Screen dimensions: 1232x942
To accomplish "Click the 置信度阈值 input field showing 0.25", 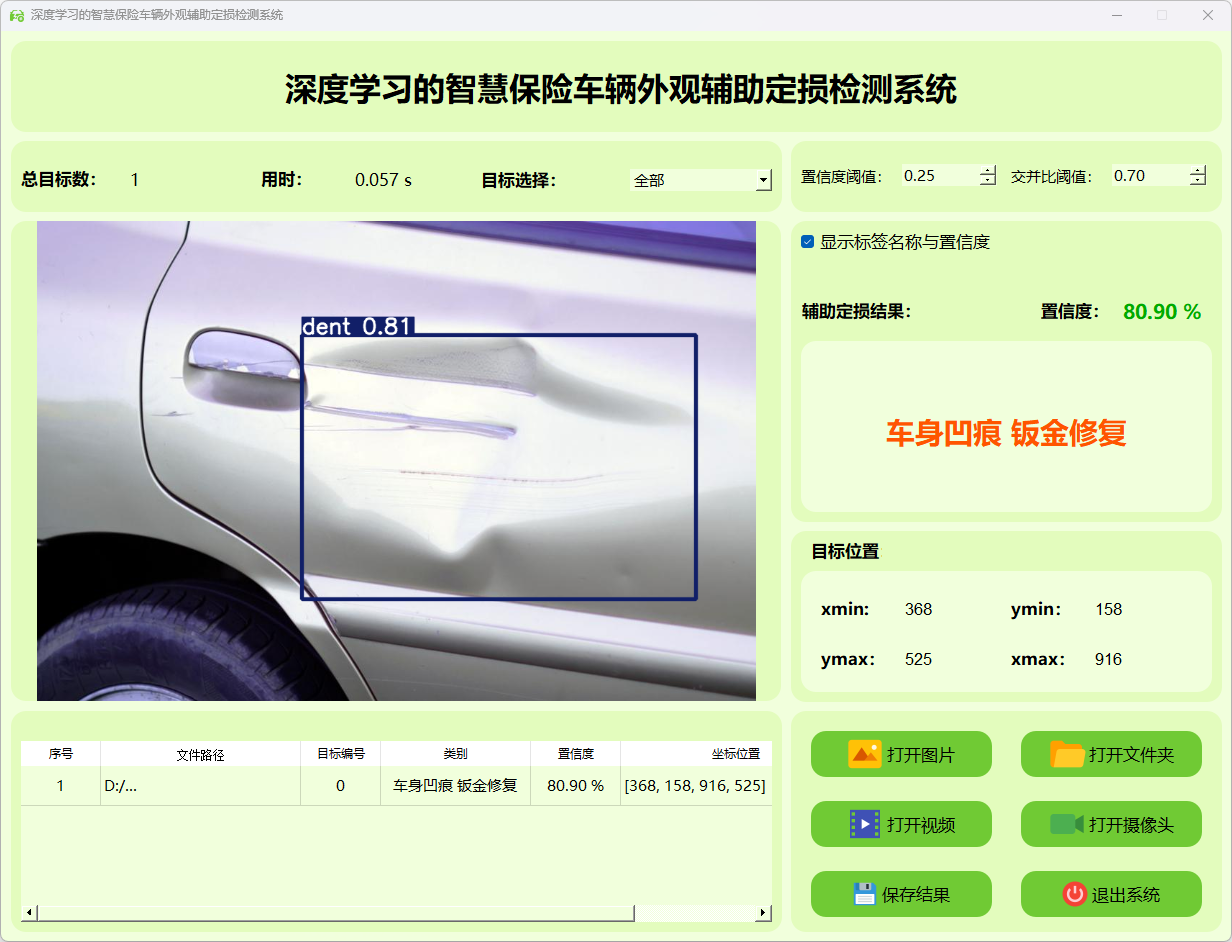I will coord(938,176).
